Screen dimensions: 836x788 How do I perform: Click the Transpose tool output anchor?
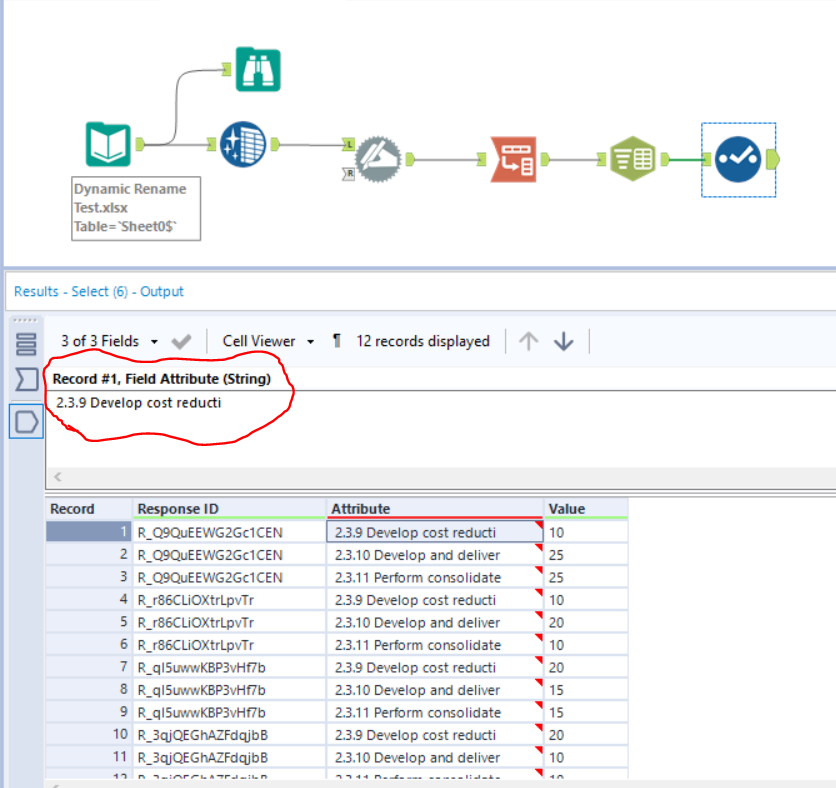point(545,159)
